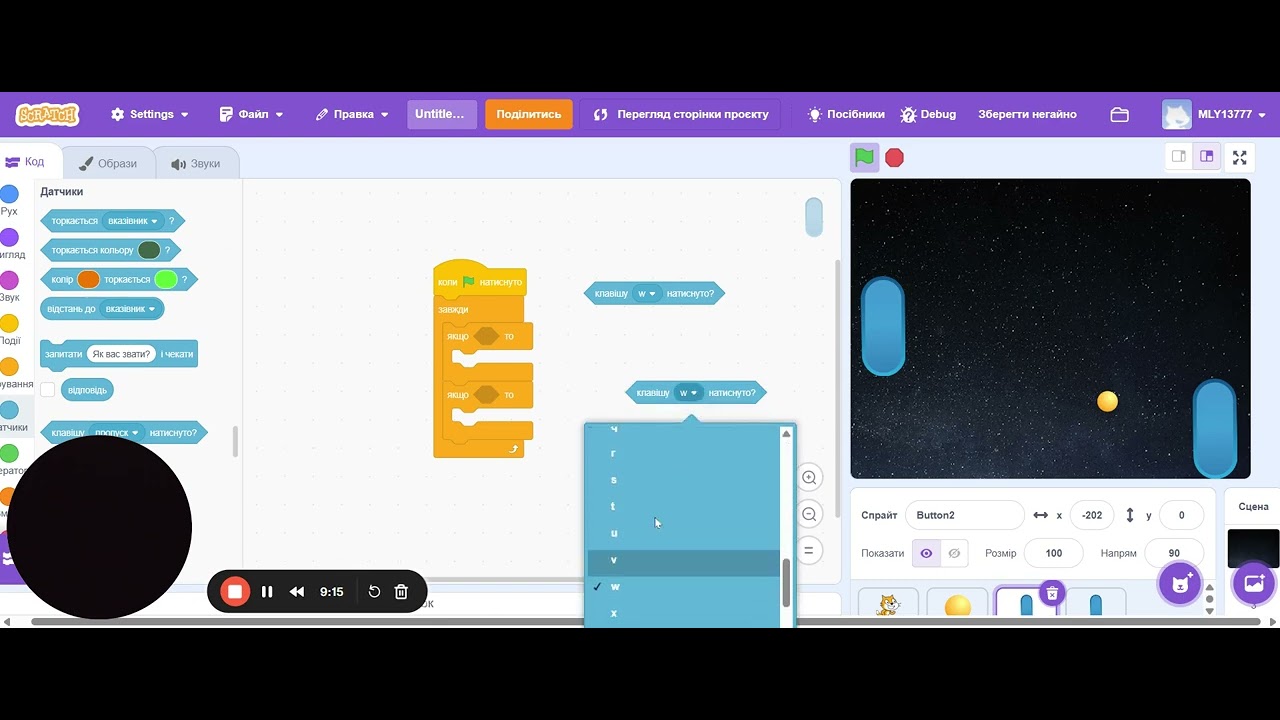Edit the Untitled project name field
The height and width of the screenshot is (720, 1280).
441,114
